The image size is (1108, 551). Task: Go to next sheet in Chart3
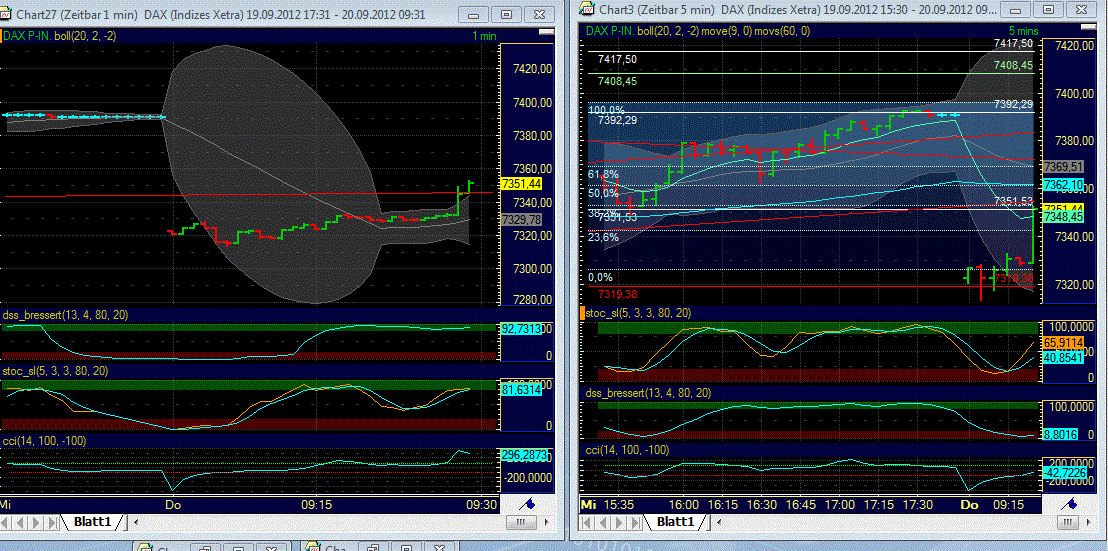618,522
